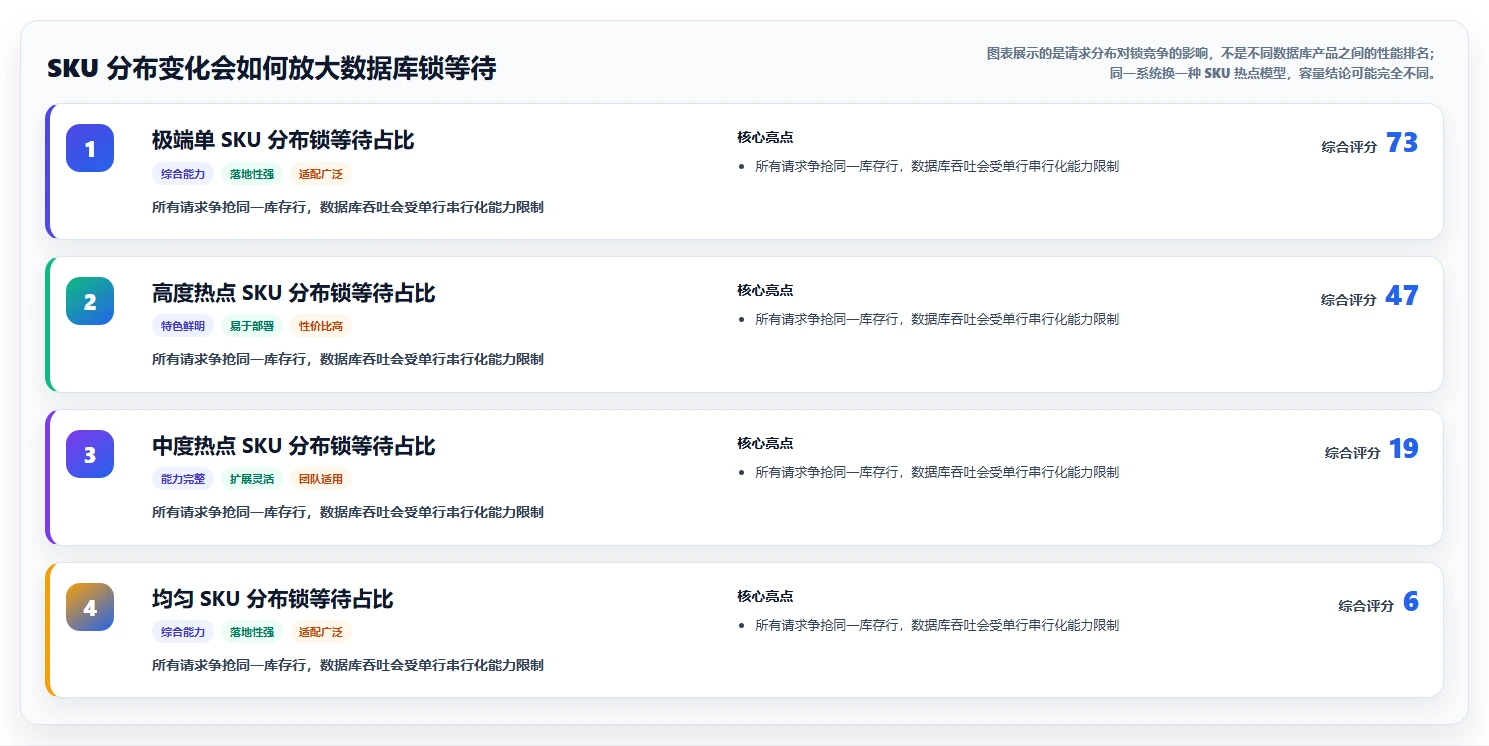Click 核心亮点 heading in 均匀 SKU card

tap(765, 596)
